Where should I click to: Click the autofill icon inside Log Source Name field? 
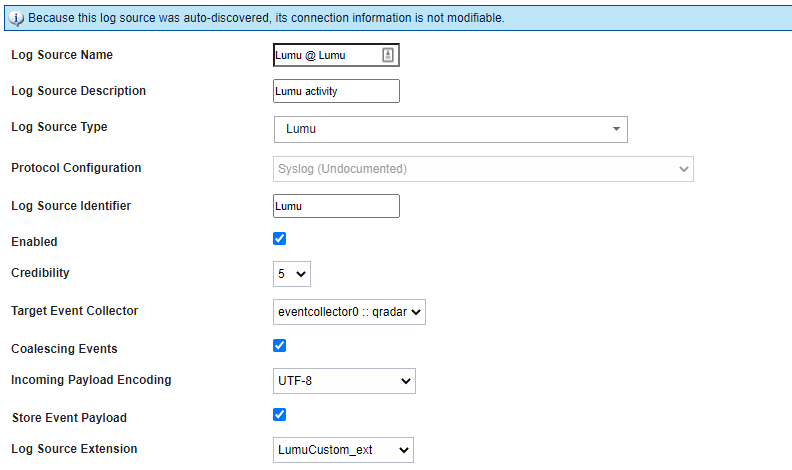(x=388, y=55)
